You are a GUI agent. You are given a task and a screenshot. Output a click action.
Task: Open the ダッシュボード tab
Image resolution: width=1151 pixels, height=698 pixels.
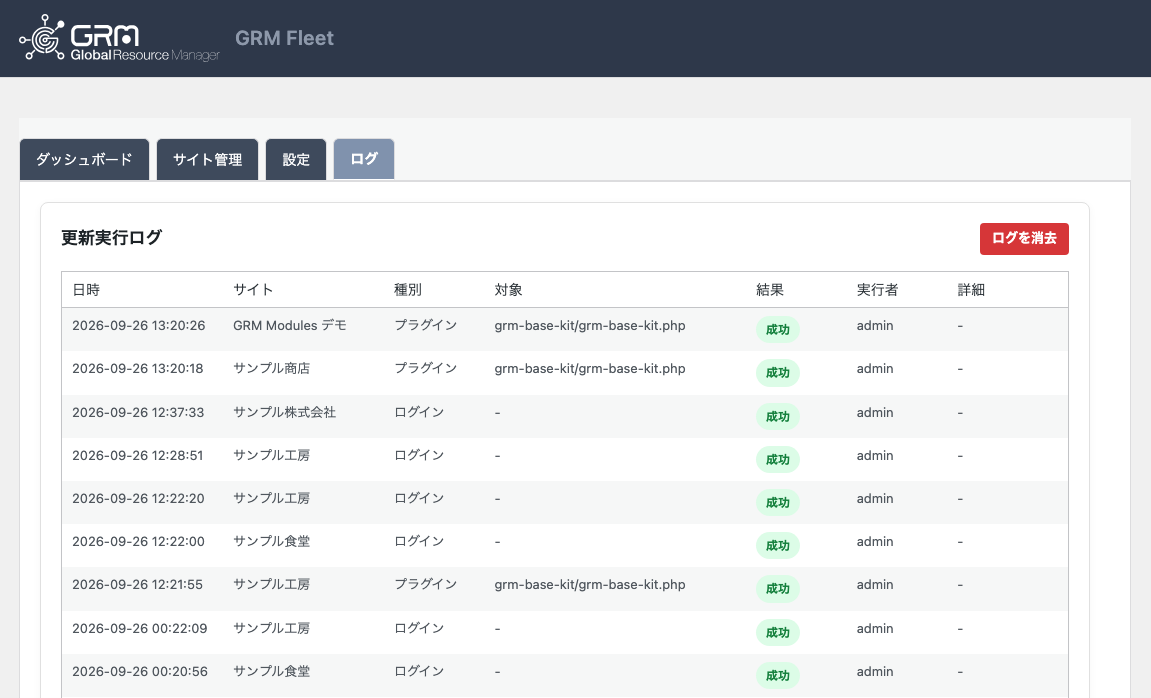pyautogui.click(x=84, y=159)
